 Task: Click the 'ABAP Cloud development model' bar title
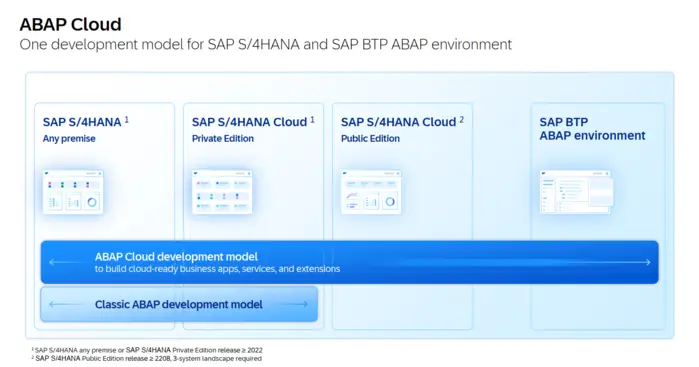pos(176,256)
